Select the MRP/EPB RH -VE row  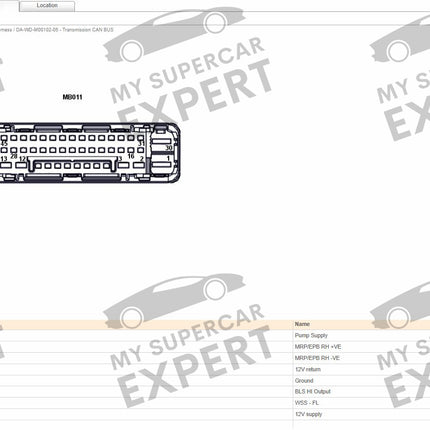click(215, 358)
